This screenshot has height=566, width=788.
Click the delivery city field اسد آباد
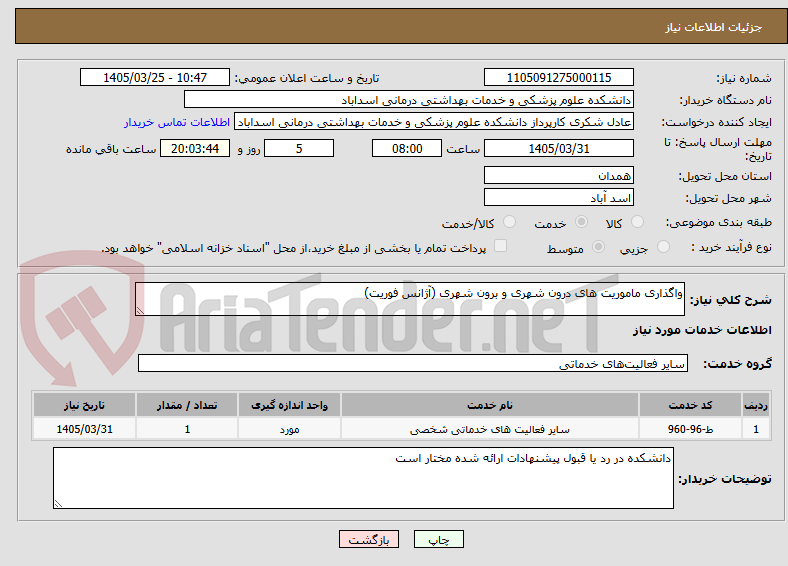point(558,198)
